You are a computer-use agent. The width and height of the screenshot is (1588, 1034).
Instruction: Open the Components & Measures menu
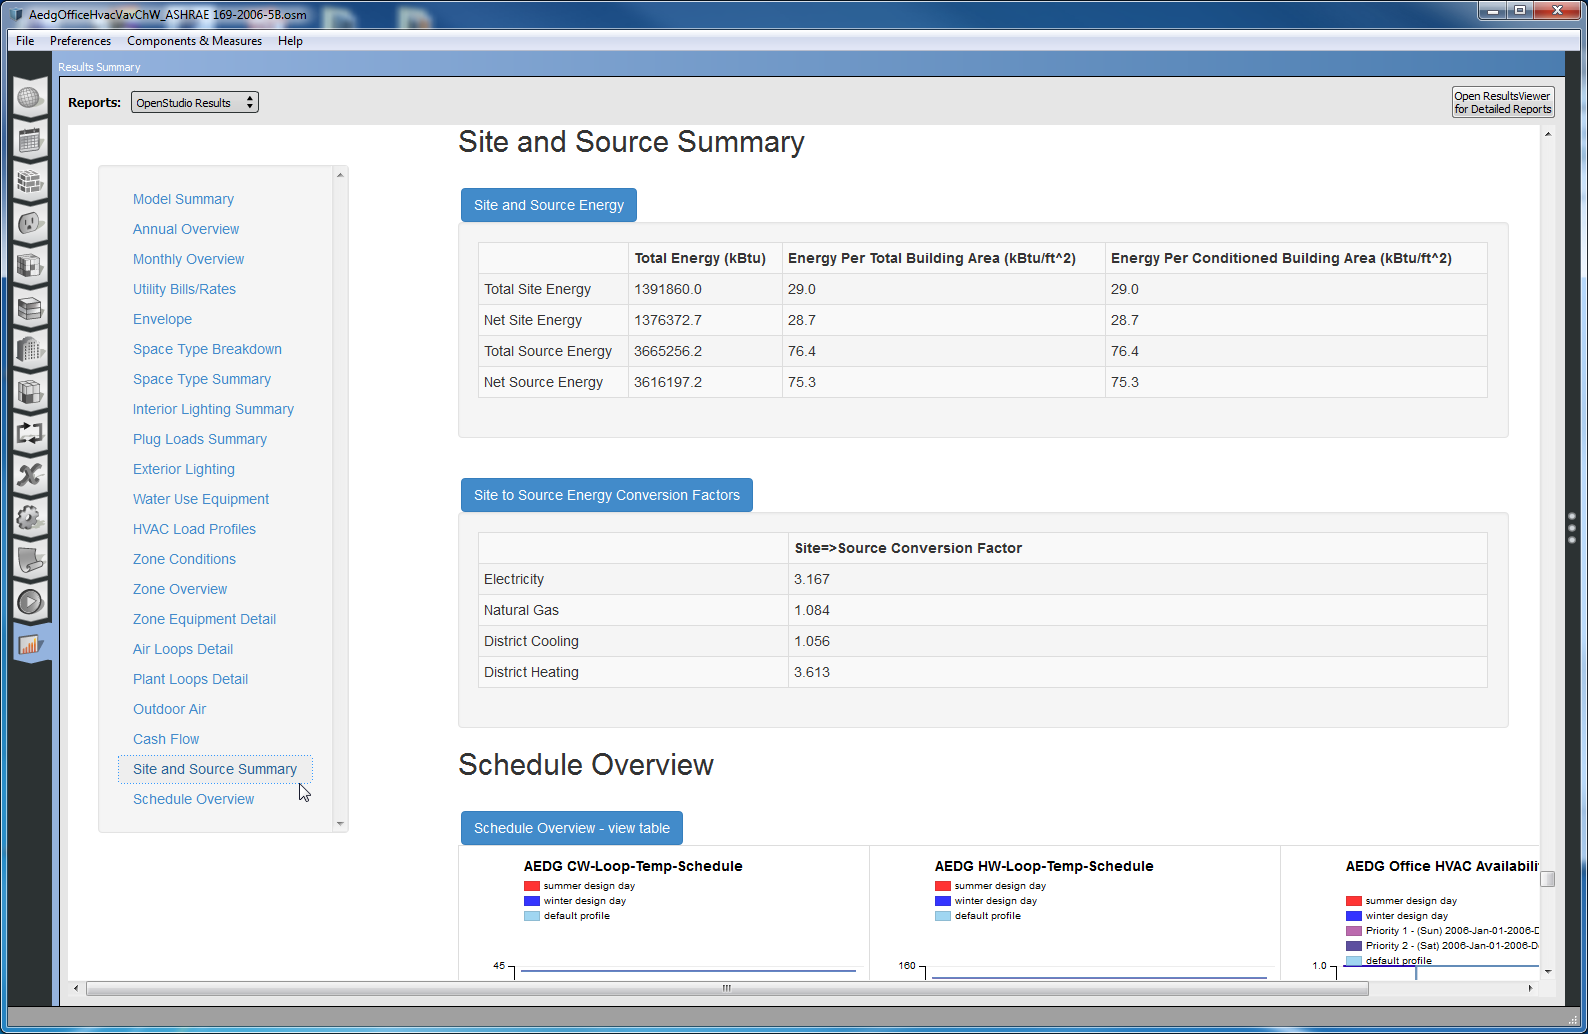[194, 41]
